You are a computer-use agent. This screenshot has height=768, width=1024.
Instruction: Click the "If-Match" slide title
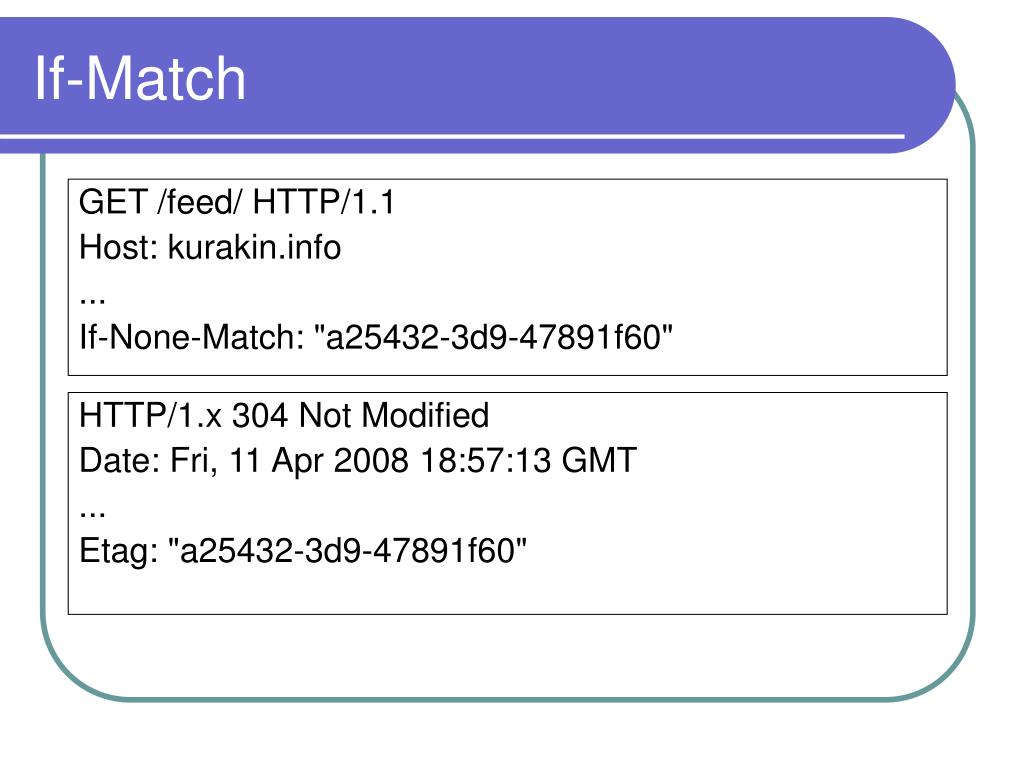tap(140, 78)
